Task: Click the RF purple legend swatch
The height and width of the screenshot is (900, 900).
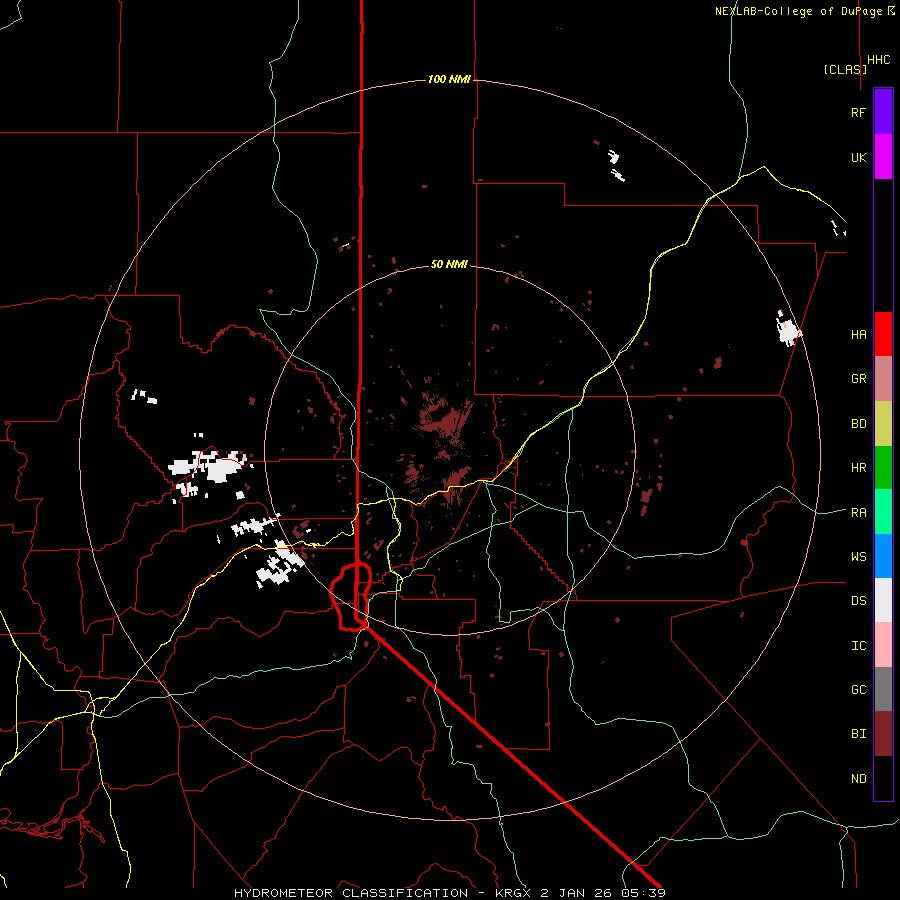Action: coord(883,112)
